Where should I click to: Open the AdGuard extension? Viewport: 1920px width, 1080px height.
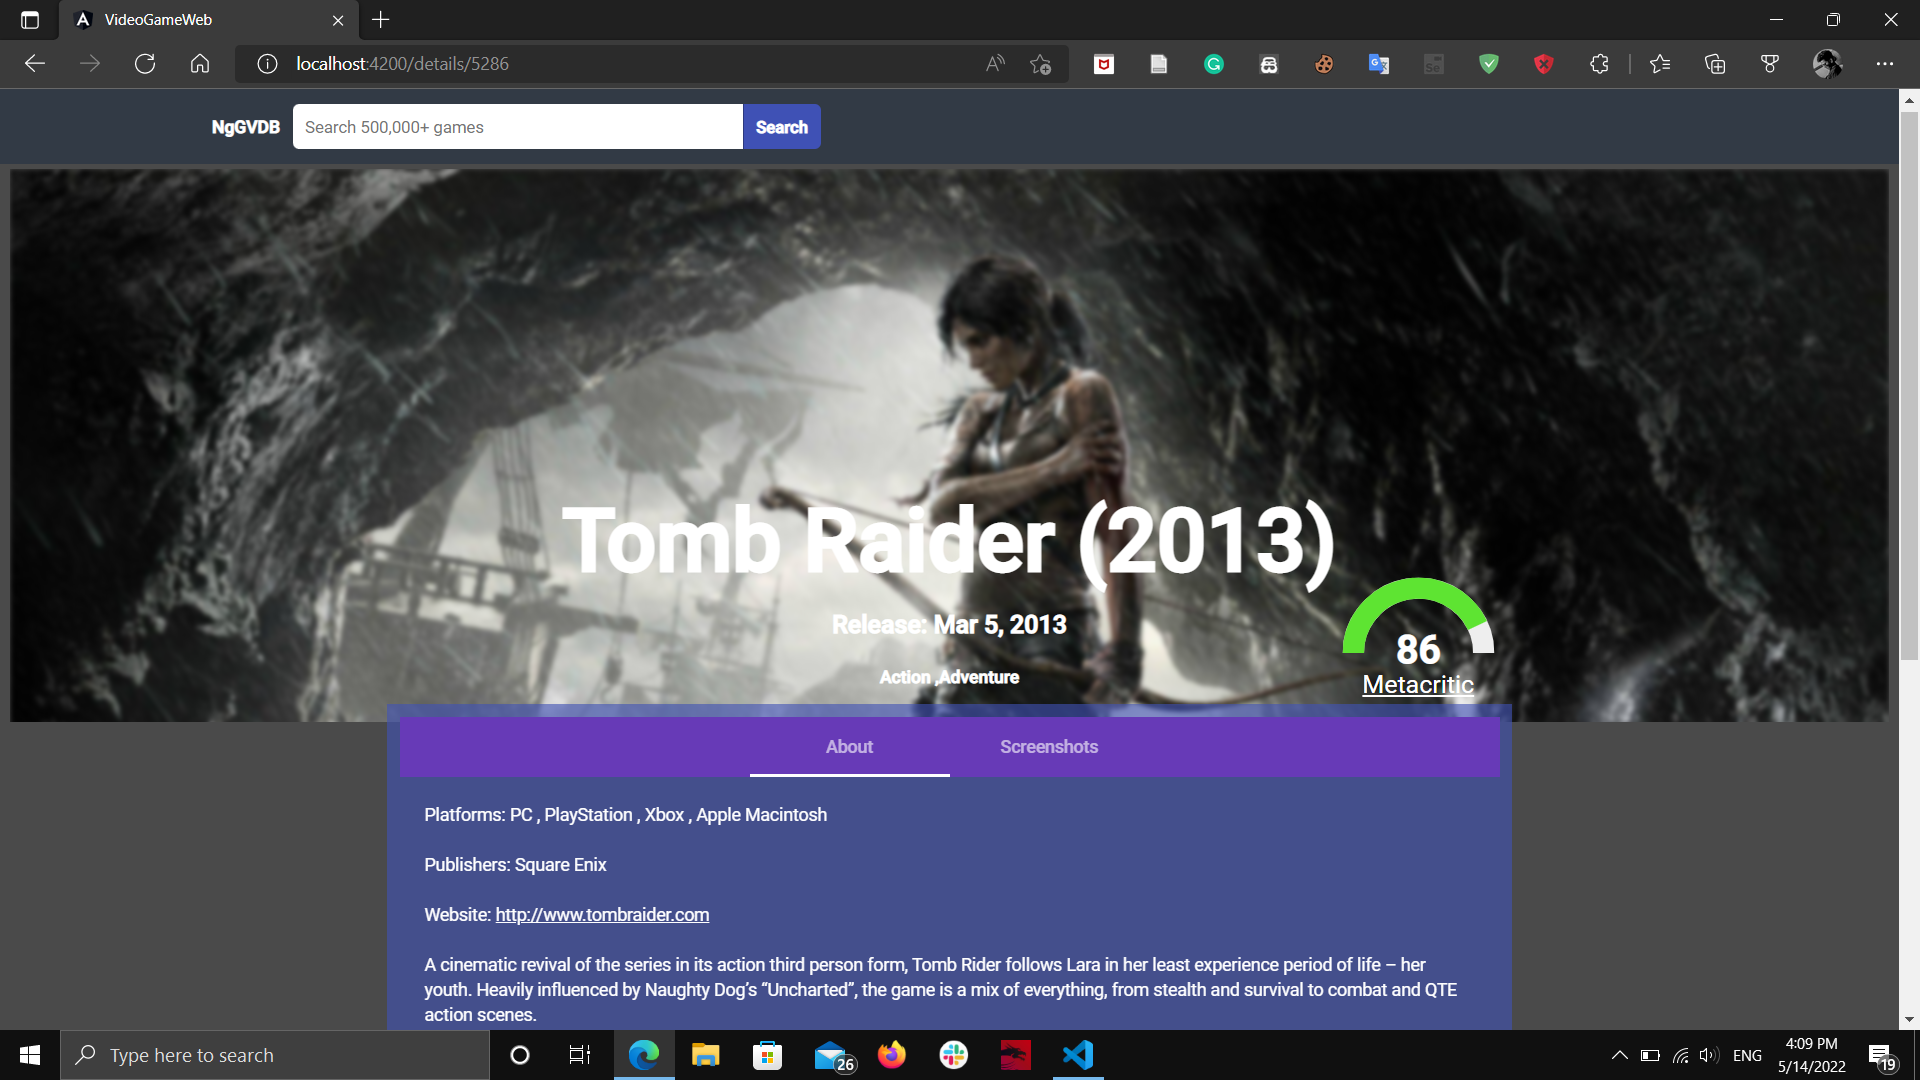pos(1489,63)
